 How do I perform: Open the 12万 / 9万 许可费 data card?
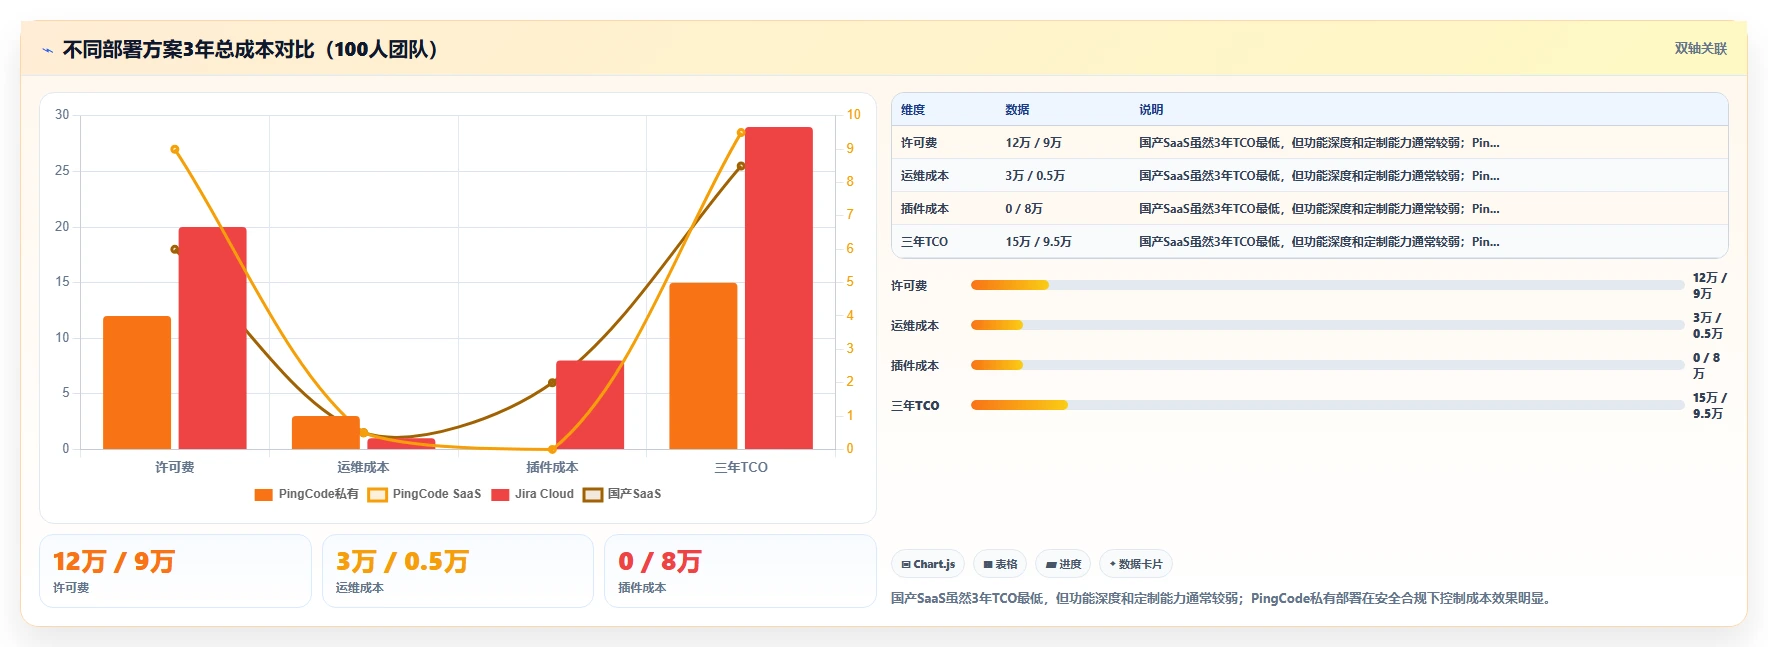pyautogui.click(x=175, y=571)
